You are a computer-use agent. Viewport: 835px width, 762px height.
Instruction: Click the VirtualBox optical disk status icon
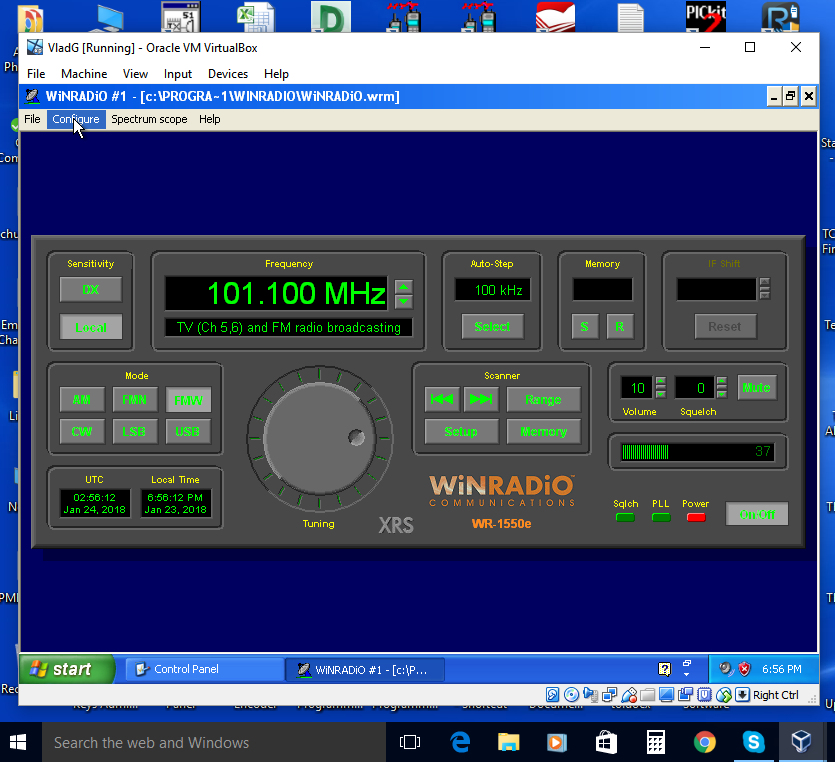pos(571,694)
